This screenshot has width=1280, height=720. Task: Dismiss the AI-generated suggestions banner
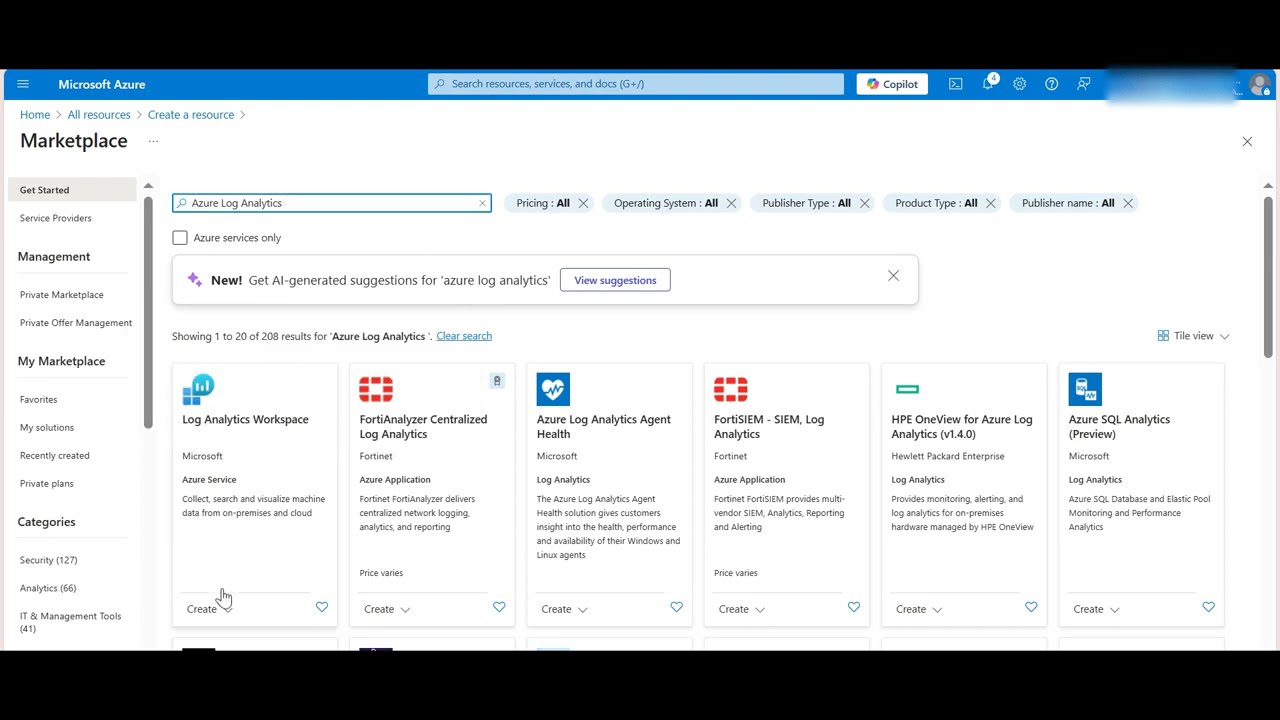[x=893, y=276]
